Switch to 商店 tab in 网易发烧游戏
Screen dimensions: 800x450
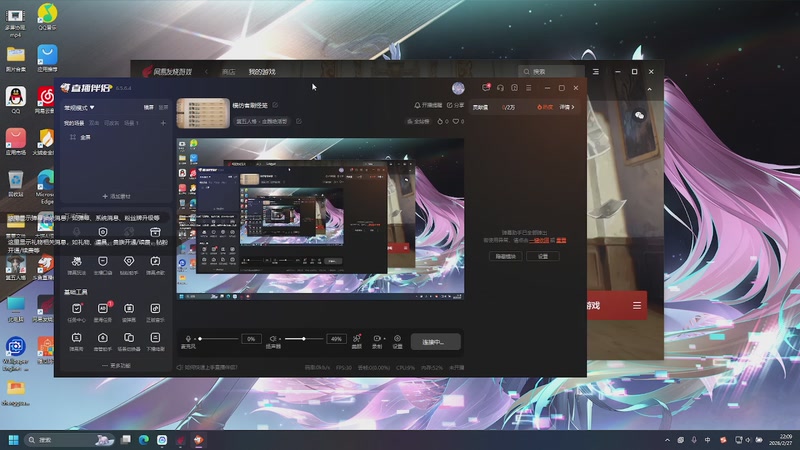[229, 72]
